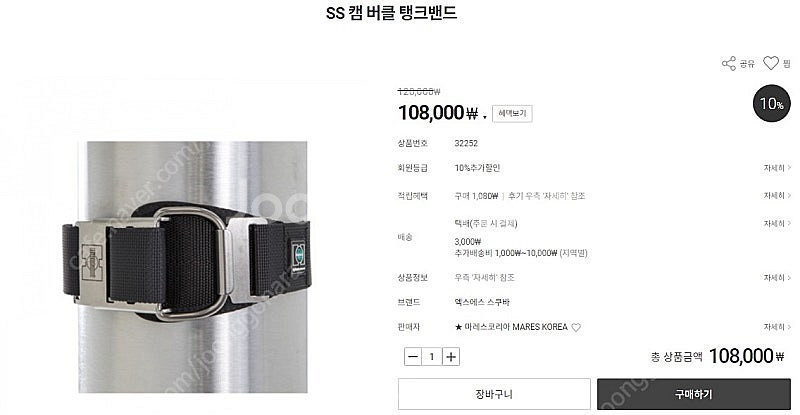Add to cart with 장바구니 button
Screen dimensions: 800x415
coord(494,394)
